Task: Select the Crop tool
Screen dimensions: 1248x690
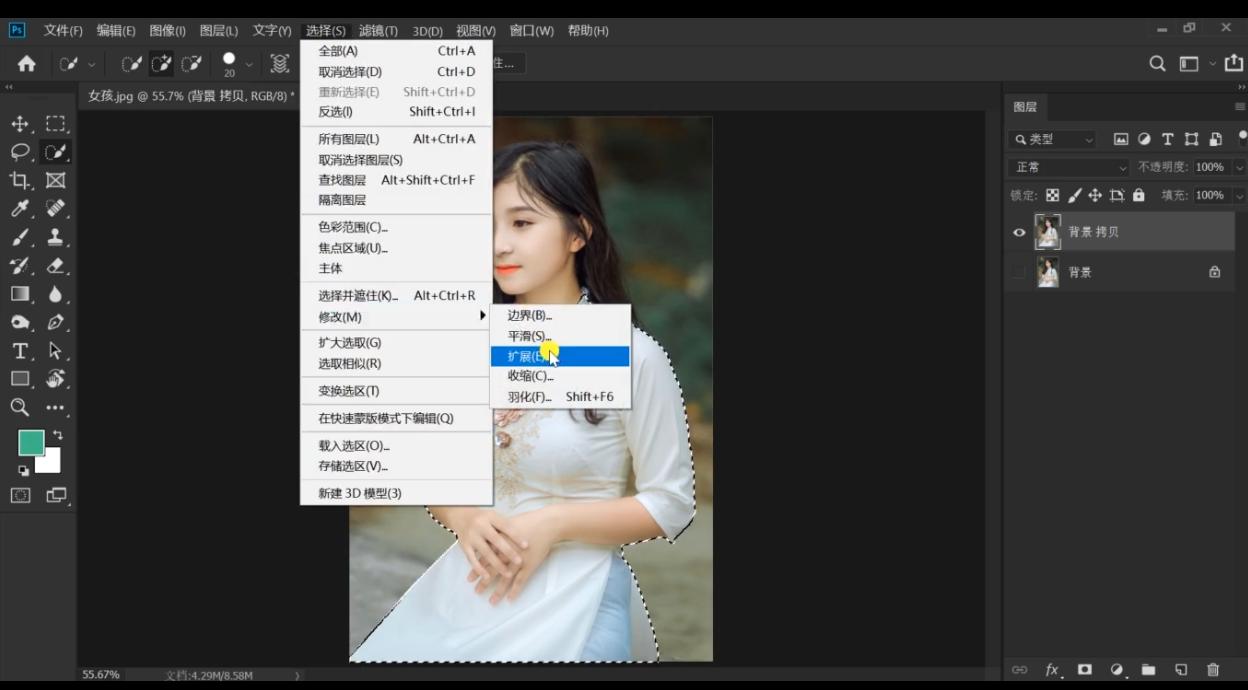Action: pyautogui.click(x=20, y=180)
